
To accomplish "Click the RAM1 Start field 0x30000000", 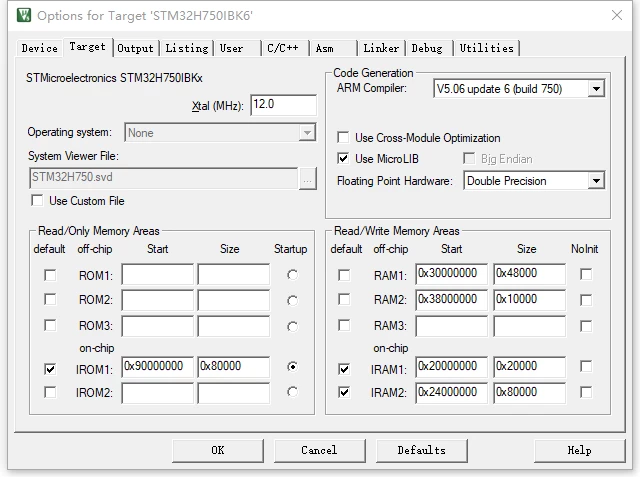I will 452,274.
